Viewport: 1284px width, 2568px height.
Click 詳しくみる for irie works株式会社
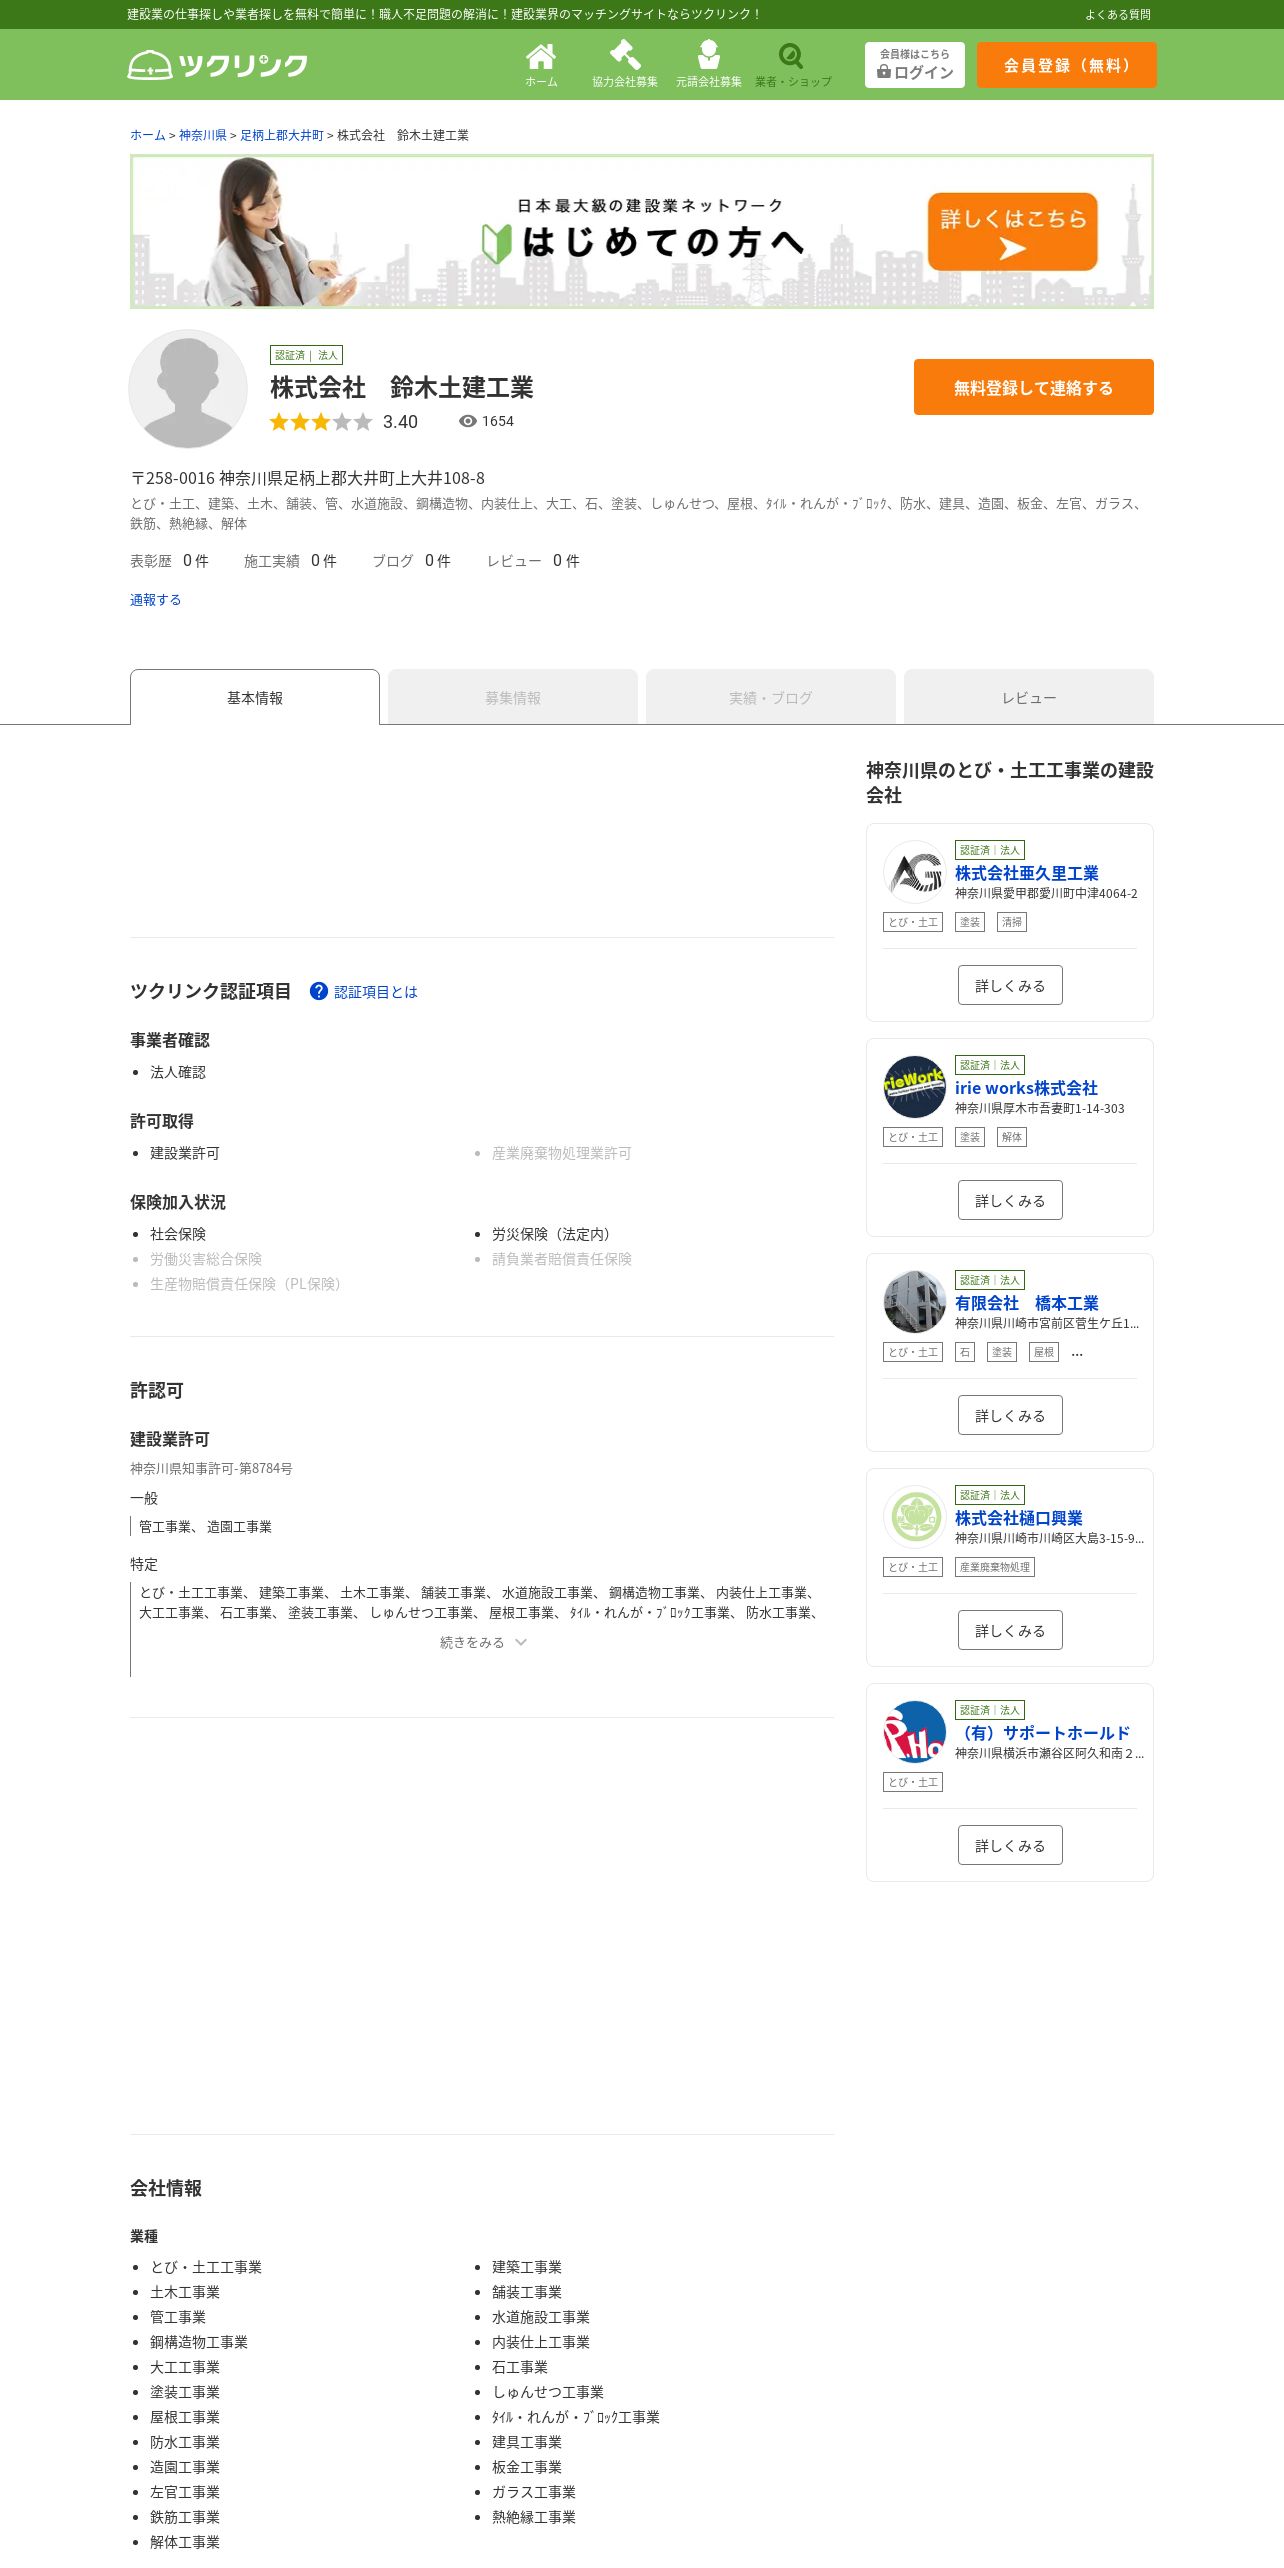(1010, 1200)
